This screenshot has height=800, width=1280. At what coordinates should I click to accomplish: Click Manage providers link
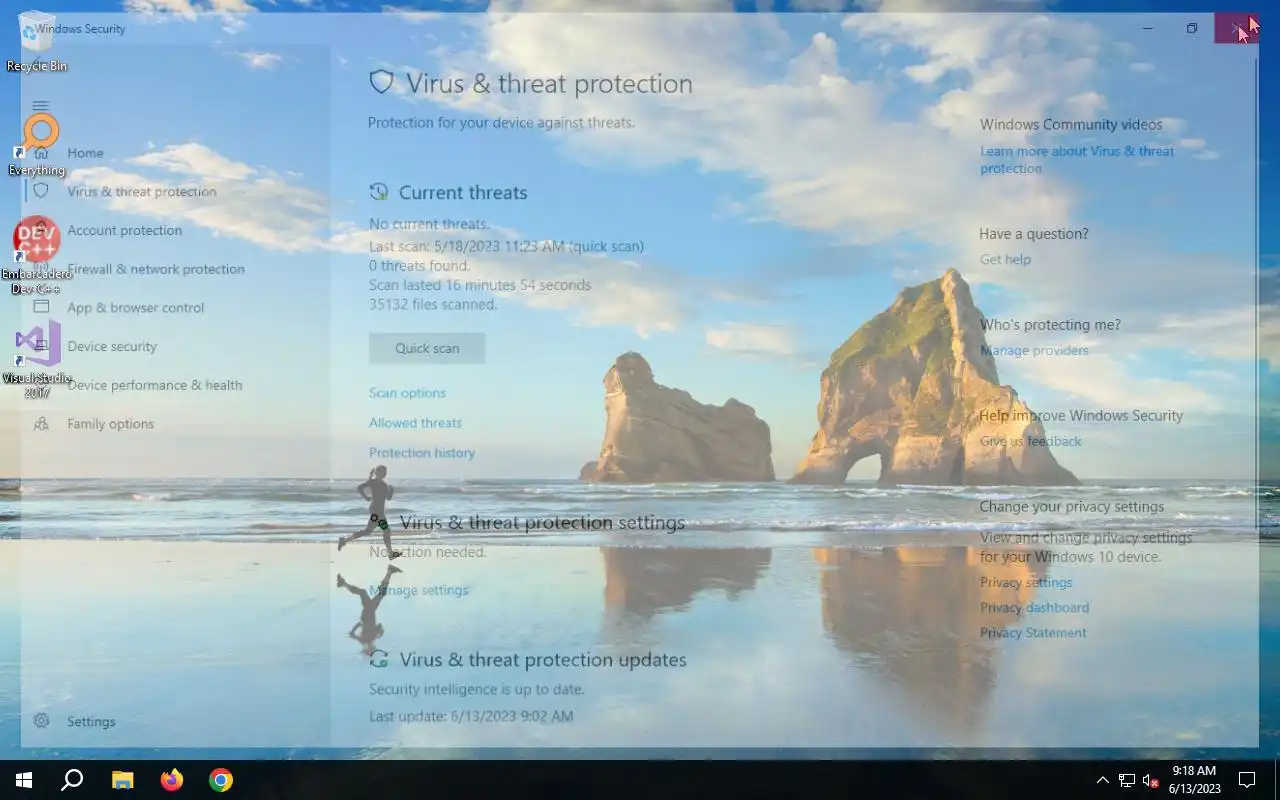[x=1034, y=350]
